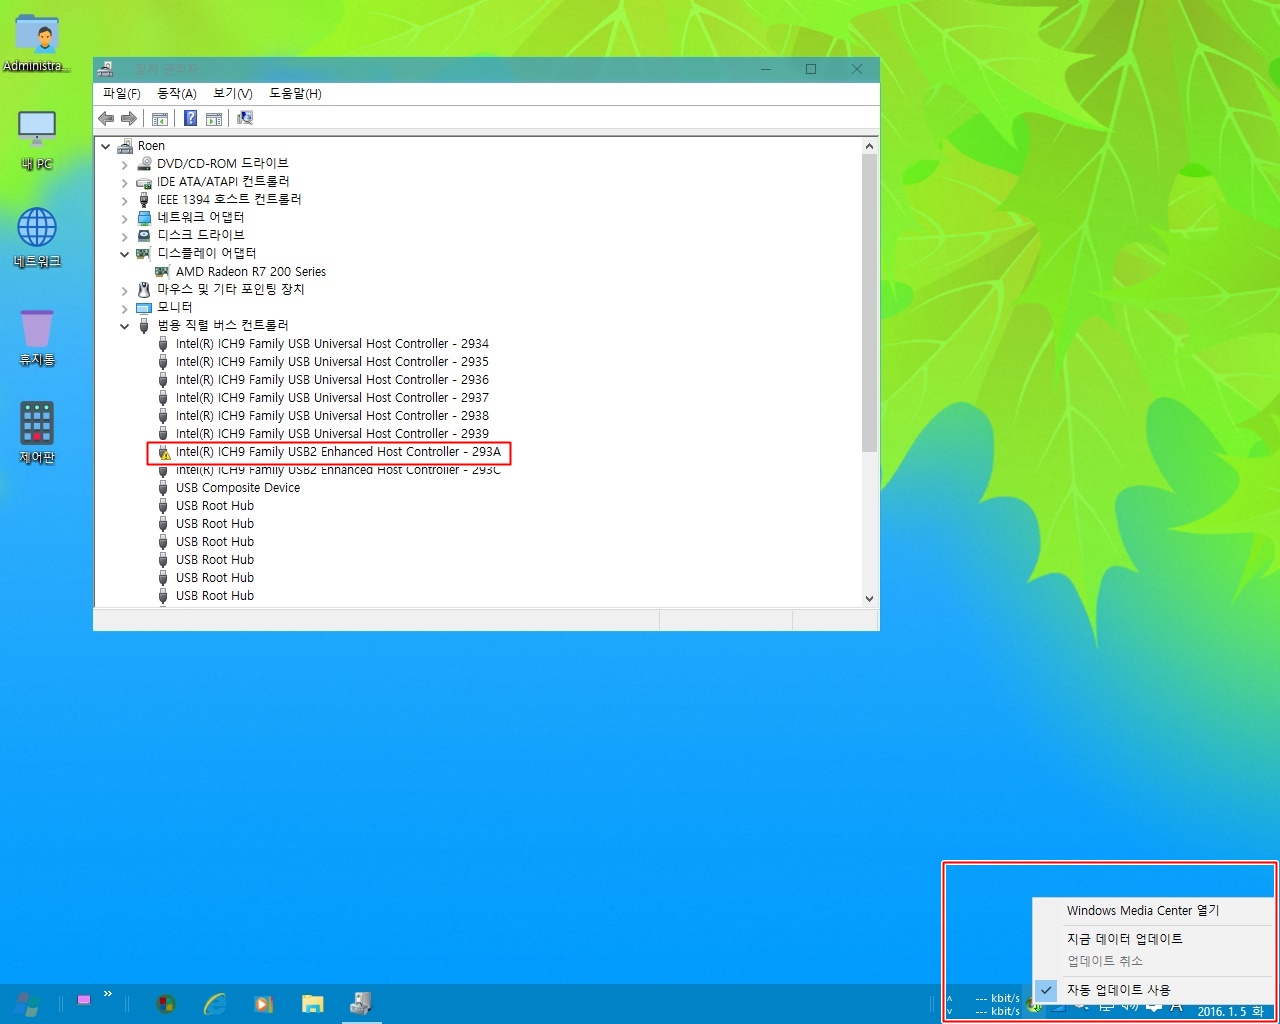Viewport: 1280px width, 1024px height.
Task: Click the vertical scrollbar thumb in Device Manager
Action: coord(869,302)
